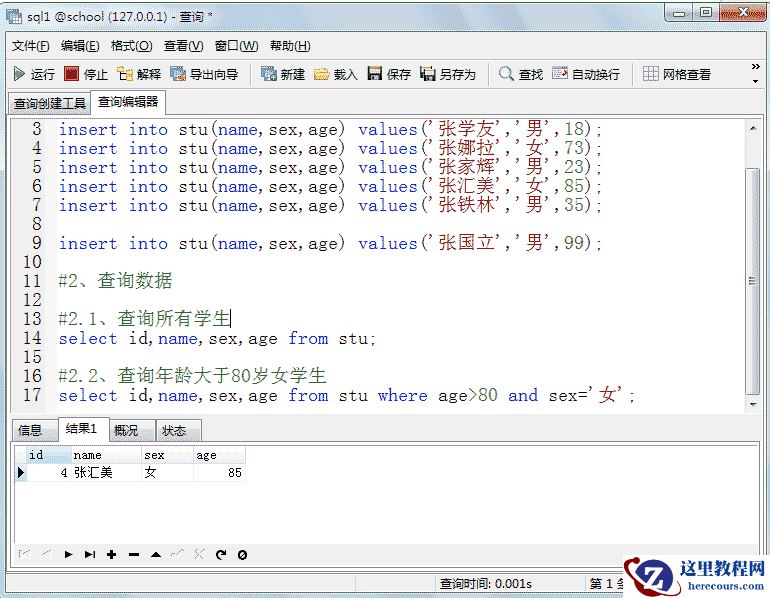Add a new record with plus button
The height and width of the screenshot is (598, 770).
111,554
